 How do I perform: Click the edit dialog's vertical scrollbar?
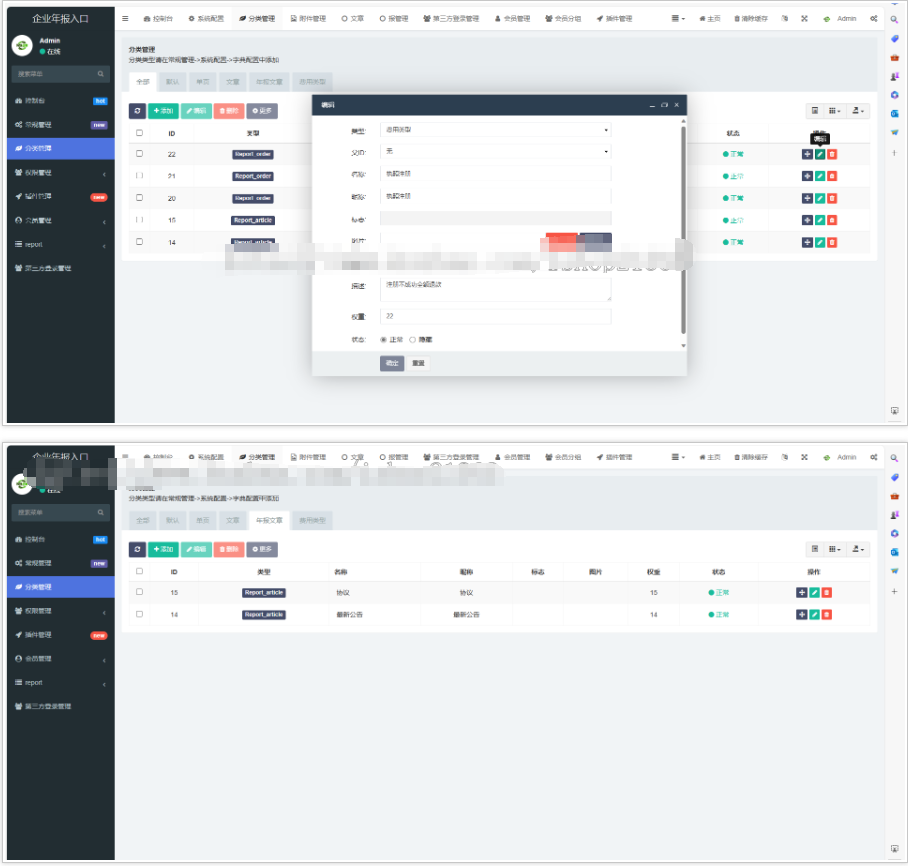684,230
